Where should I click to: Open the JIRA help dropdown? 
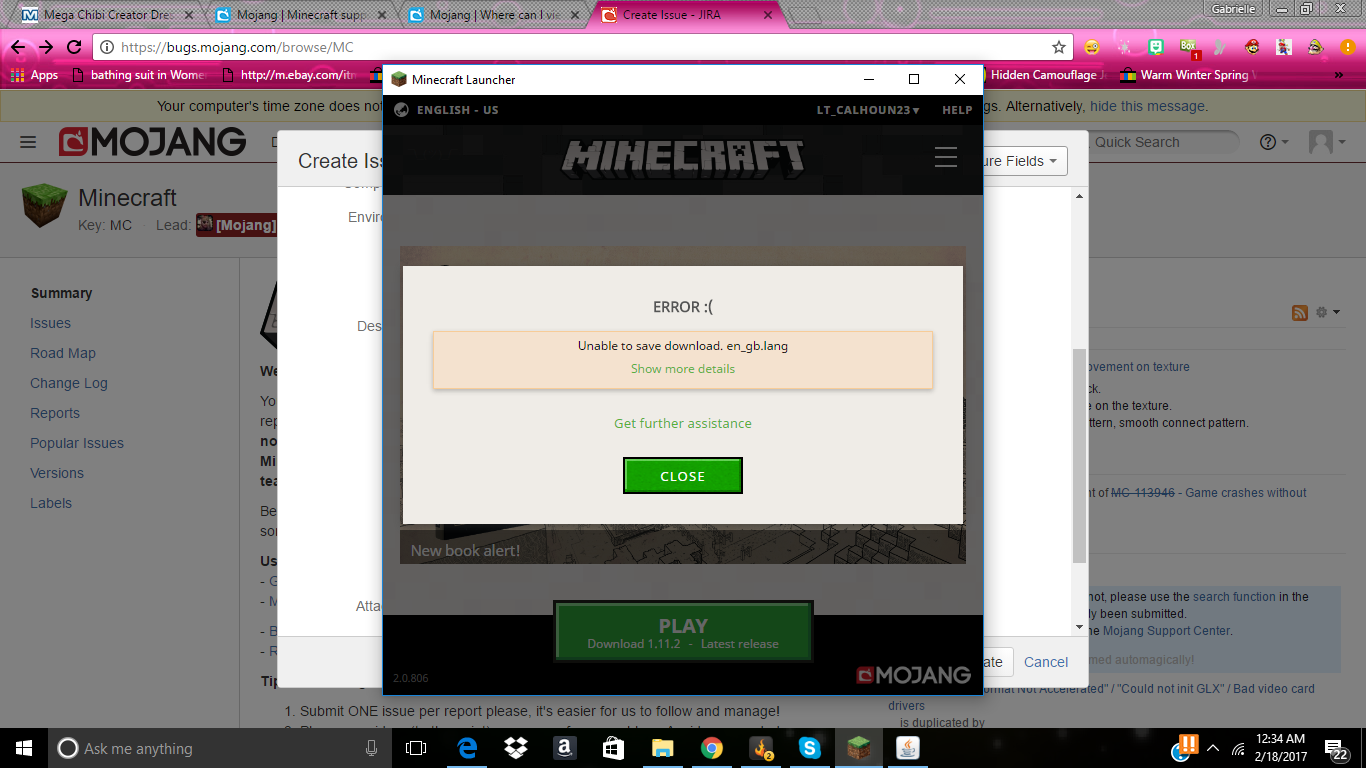(x=1274, y=142)
